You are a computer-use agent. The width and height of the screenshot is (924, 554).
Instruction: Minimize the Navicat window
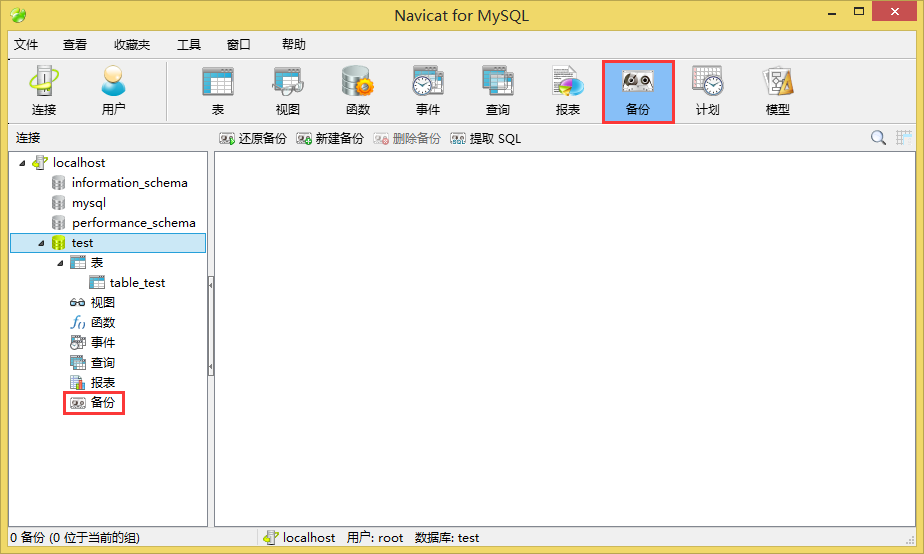click(x=832, y=12)
